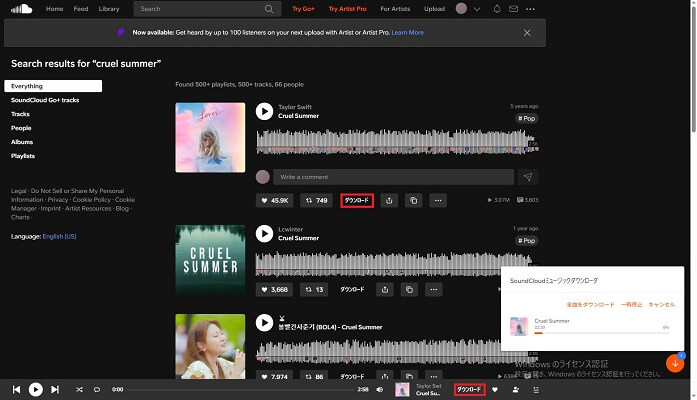The image size is (697, 400).
Task: Open the SoundCloud logo home page
Action: [x=21, y=8]
